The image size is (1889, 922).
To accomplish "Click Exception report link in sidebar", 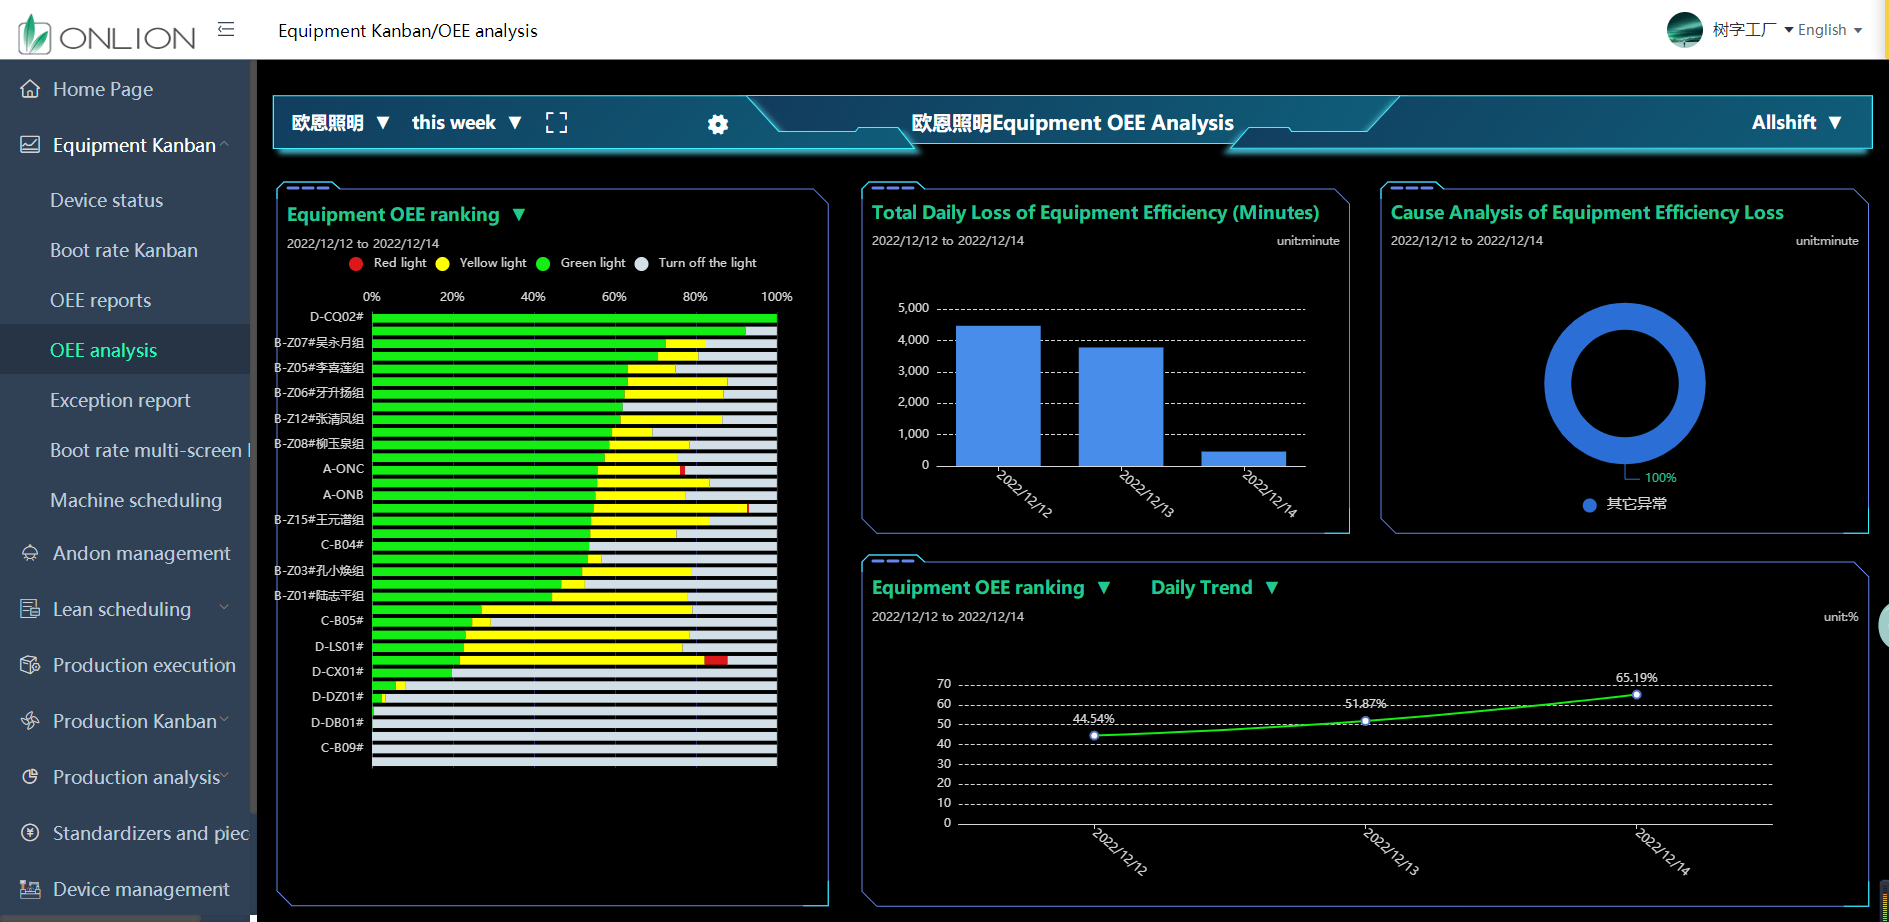I will 120,400.
